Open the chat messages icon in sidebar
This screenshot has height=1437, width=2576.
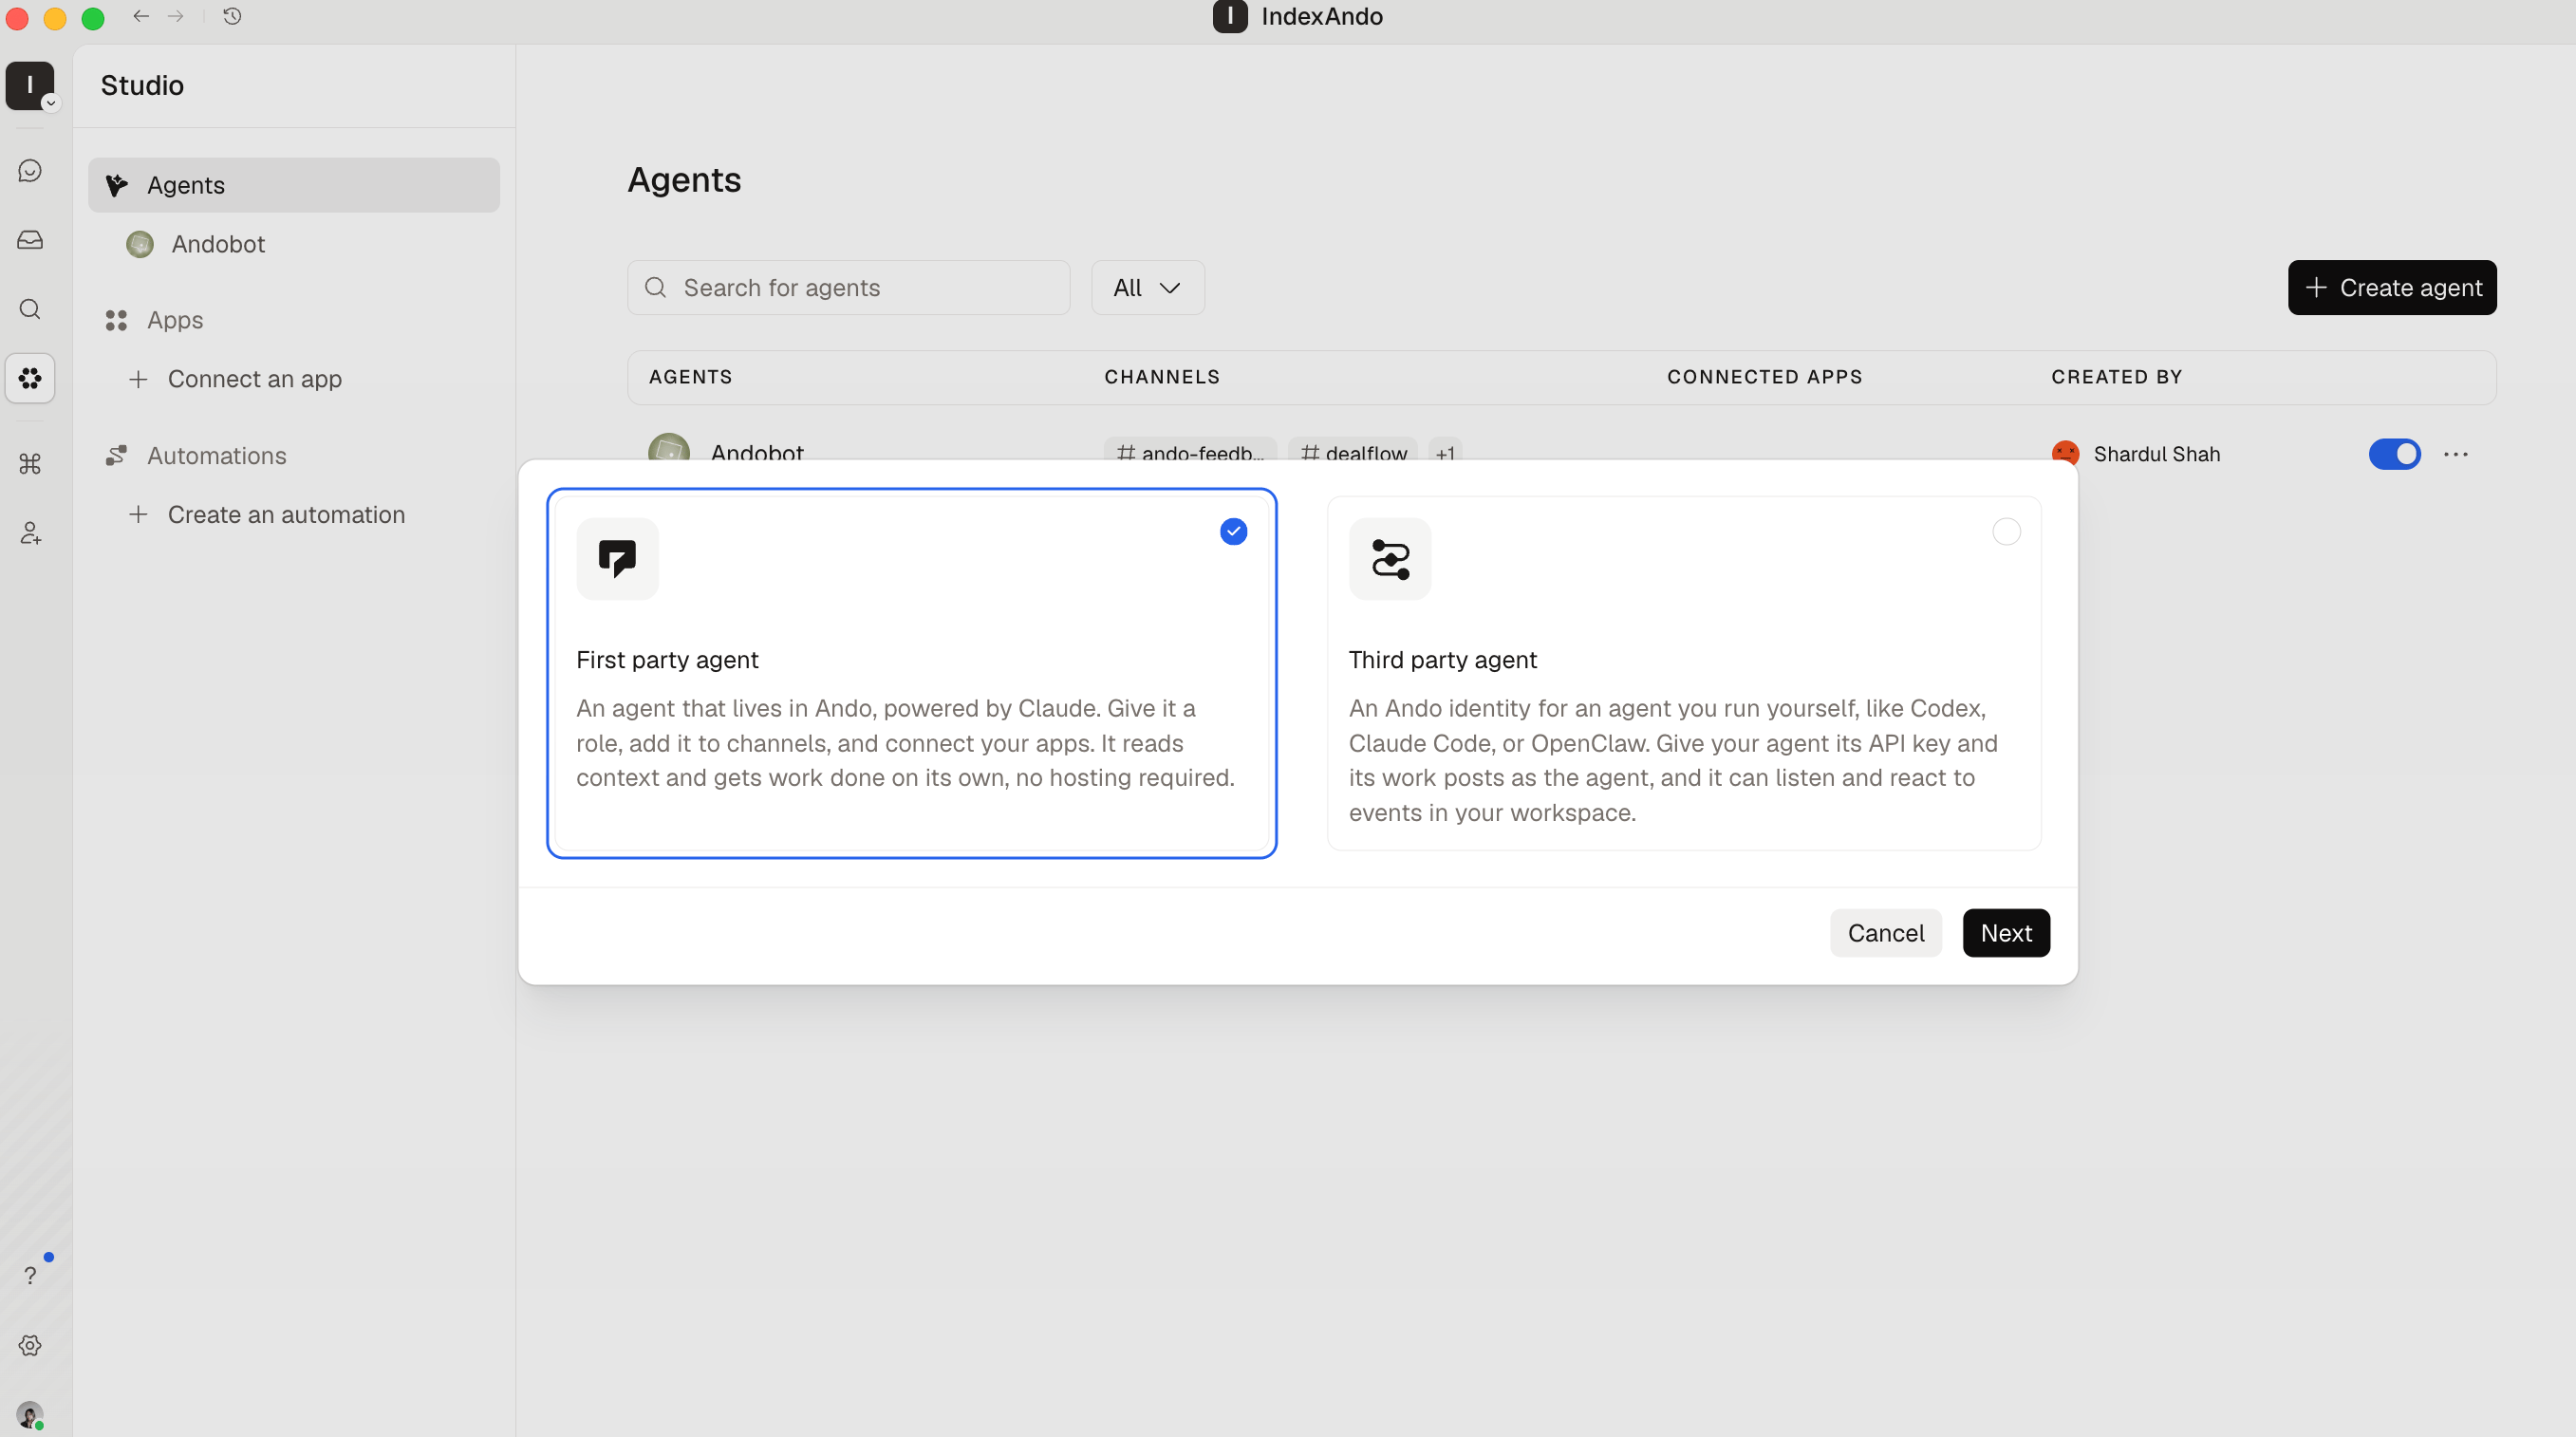coord(30,171)
